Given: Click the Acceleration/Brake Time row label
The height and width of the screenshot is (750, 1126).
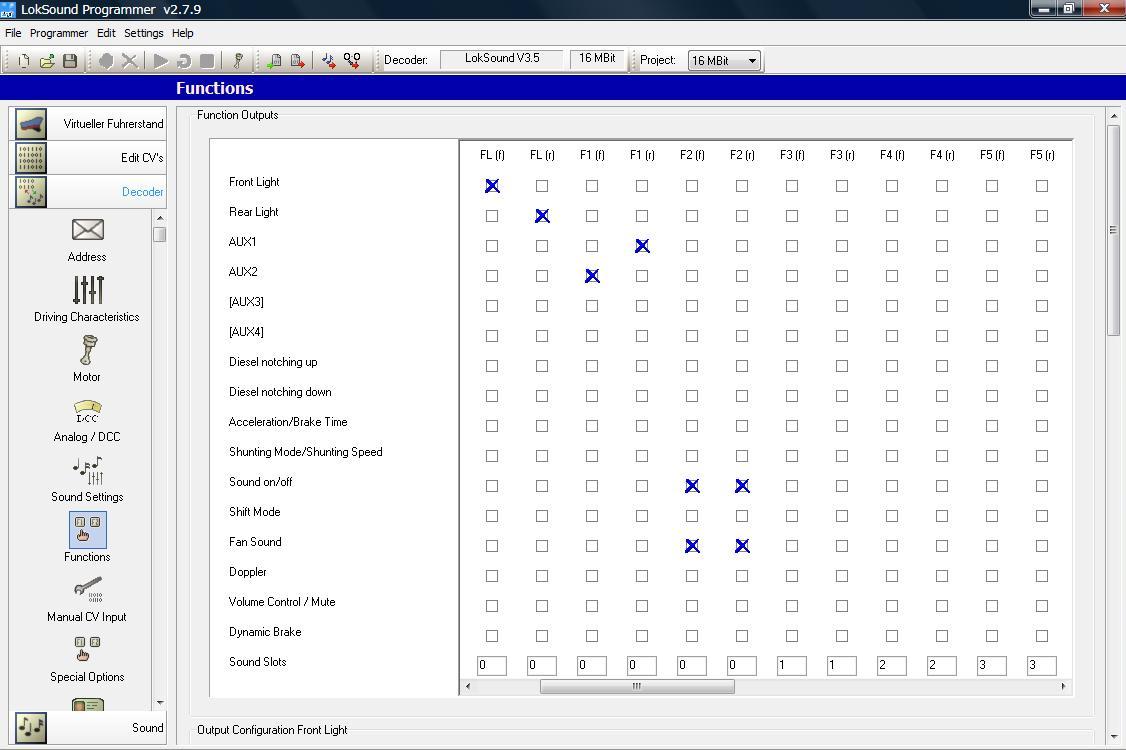Looking at the screenshot, I should point(288,422).
